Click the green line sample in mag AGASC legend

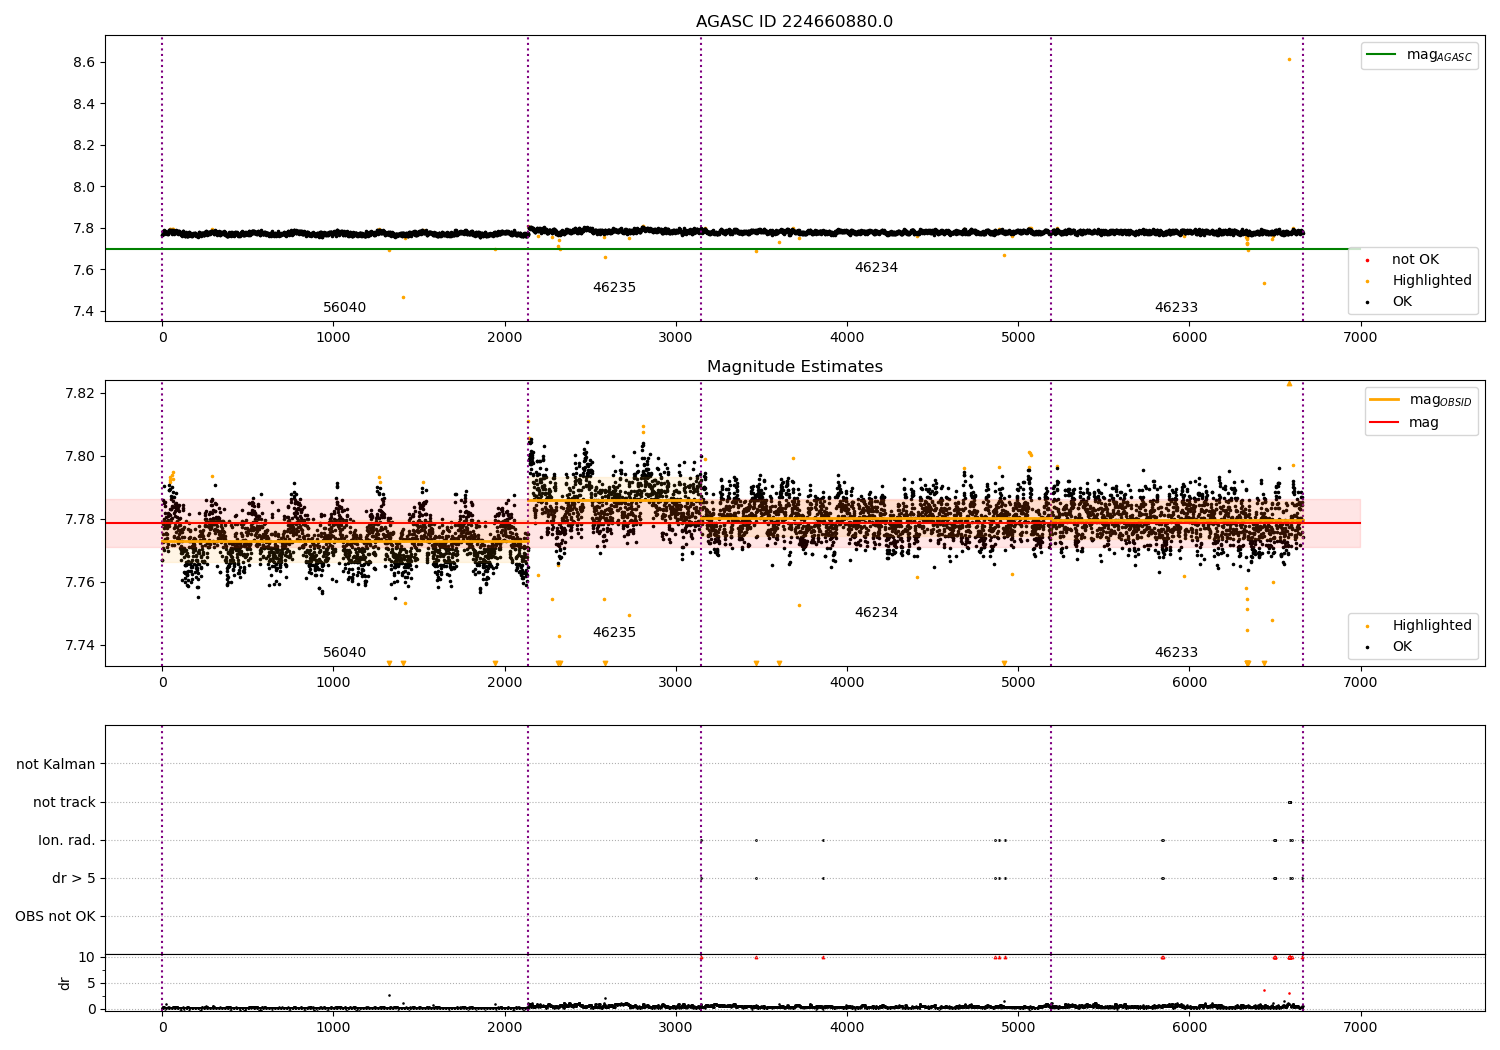coord(1381,54)
